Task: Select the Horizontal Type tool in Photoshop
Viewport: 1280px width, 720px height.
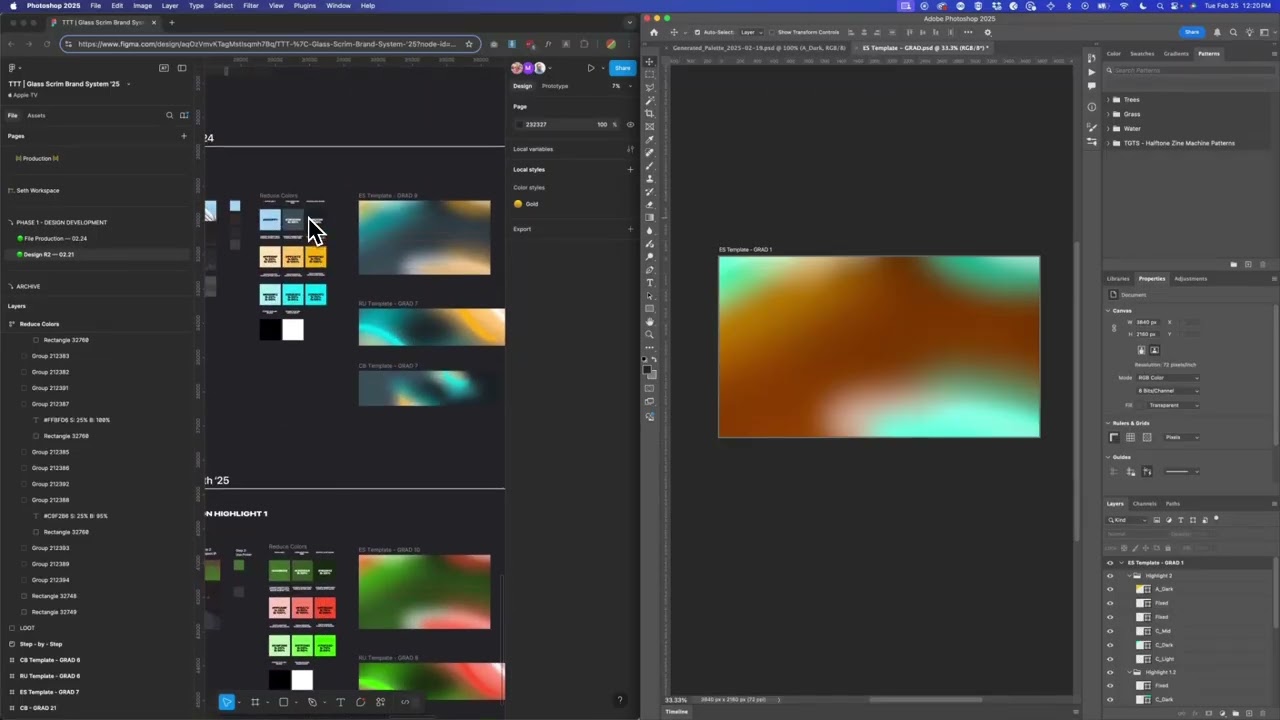Action: (x=650, y=283)
